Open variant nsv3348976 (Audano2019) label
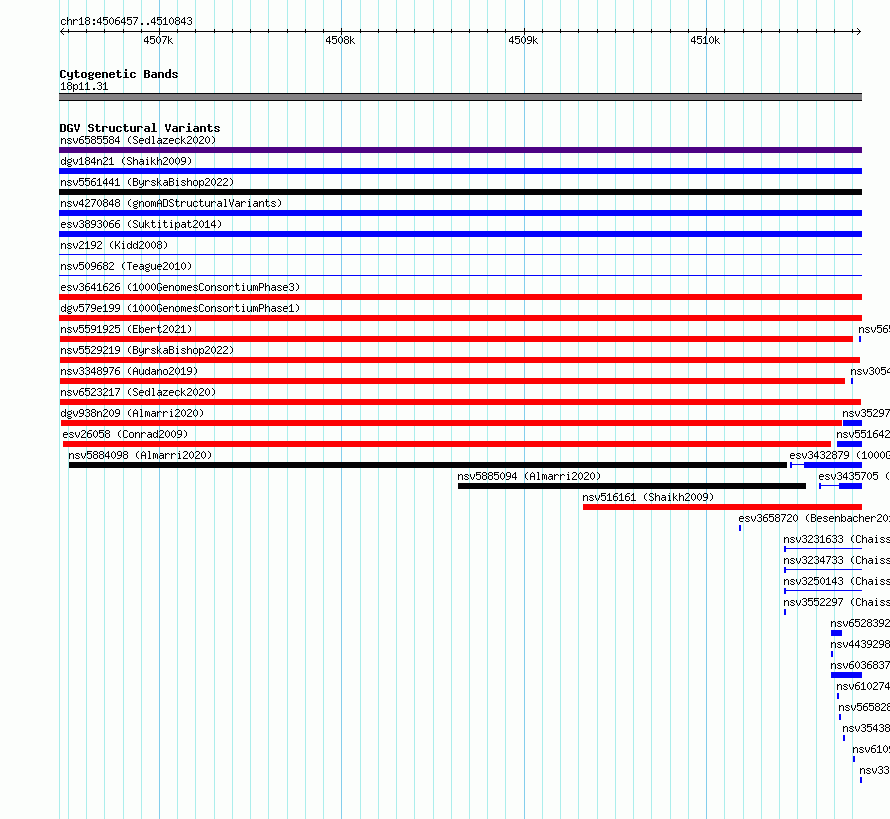 coord(129,371)
